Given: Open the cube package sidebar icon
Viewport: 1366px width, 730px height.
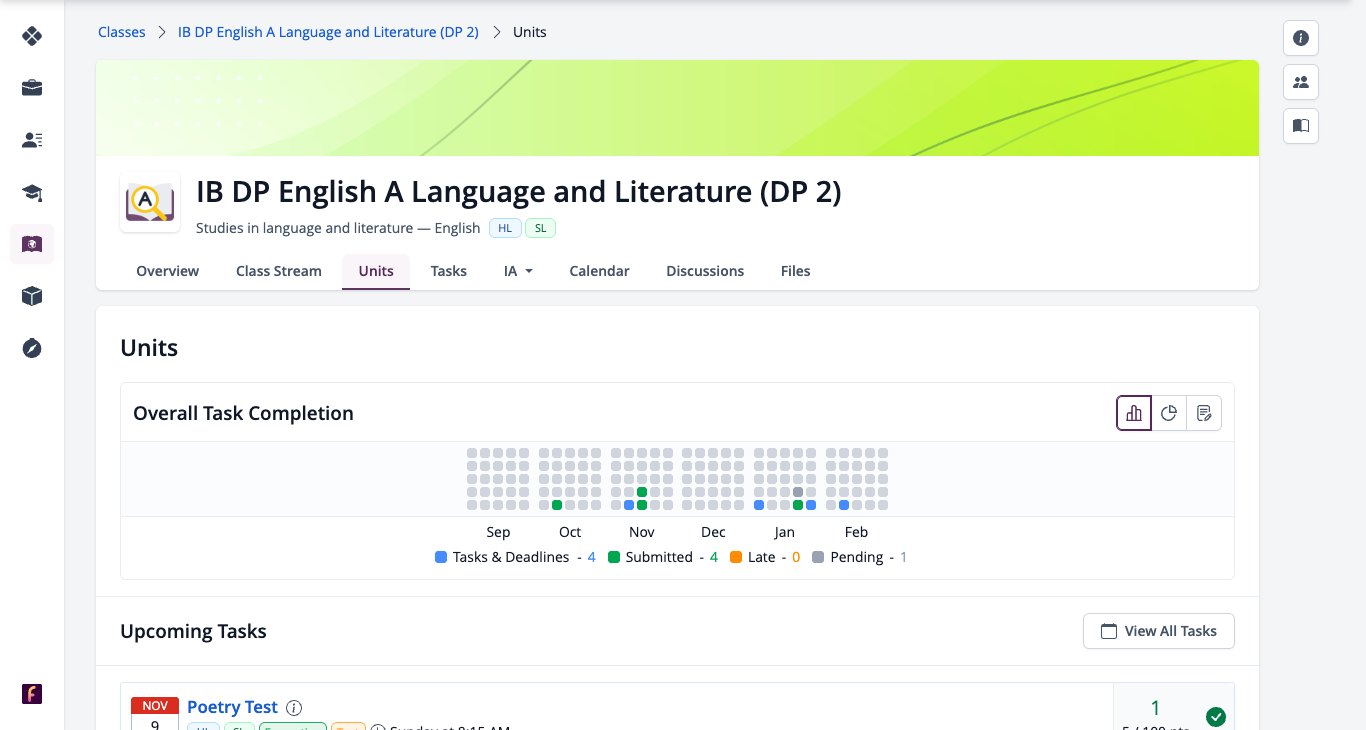Looking at the screenshot, I should tap(32, 296).
